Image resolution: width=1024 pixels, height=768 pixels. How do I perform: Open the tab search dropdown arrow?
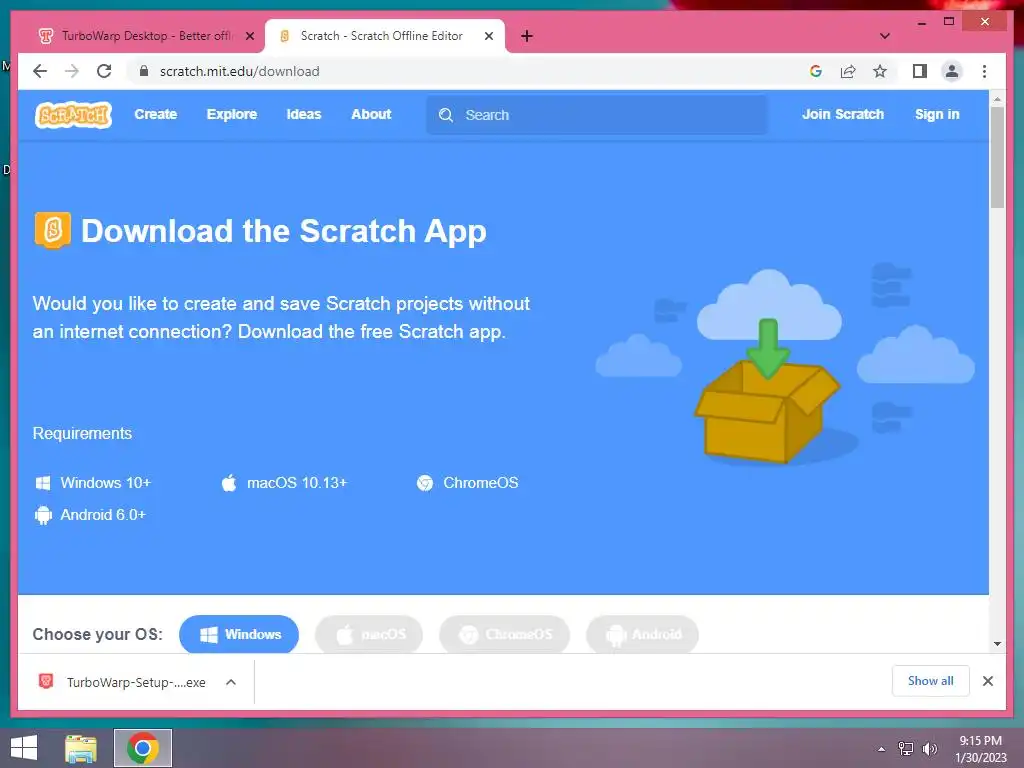pos(884,36)
